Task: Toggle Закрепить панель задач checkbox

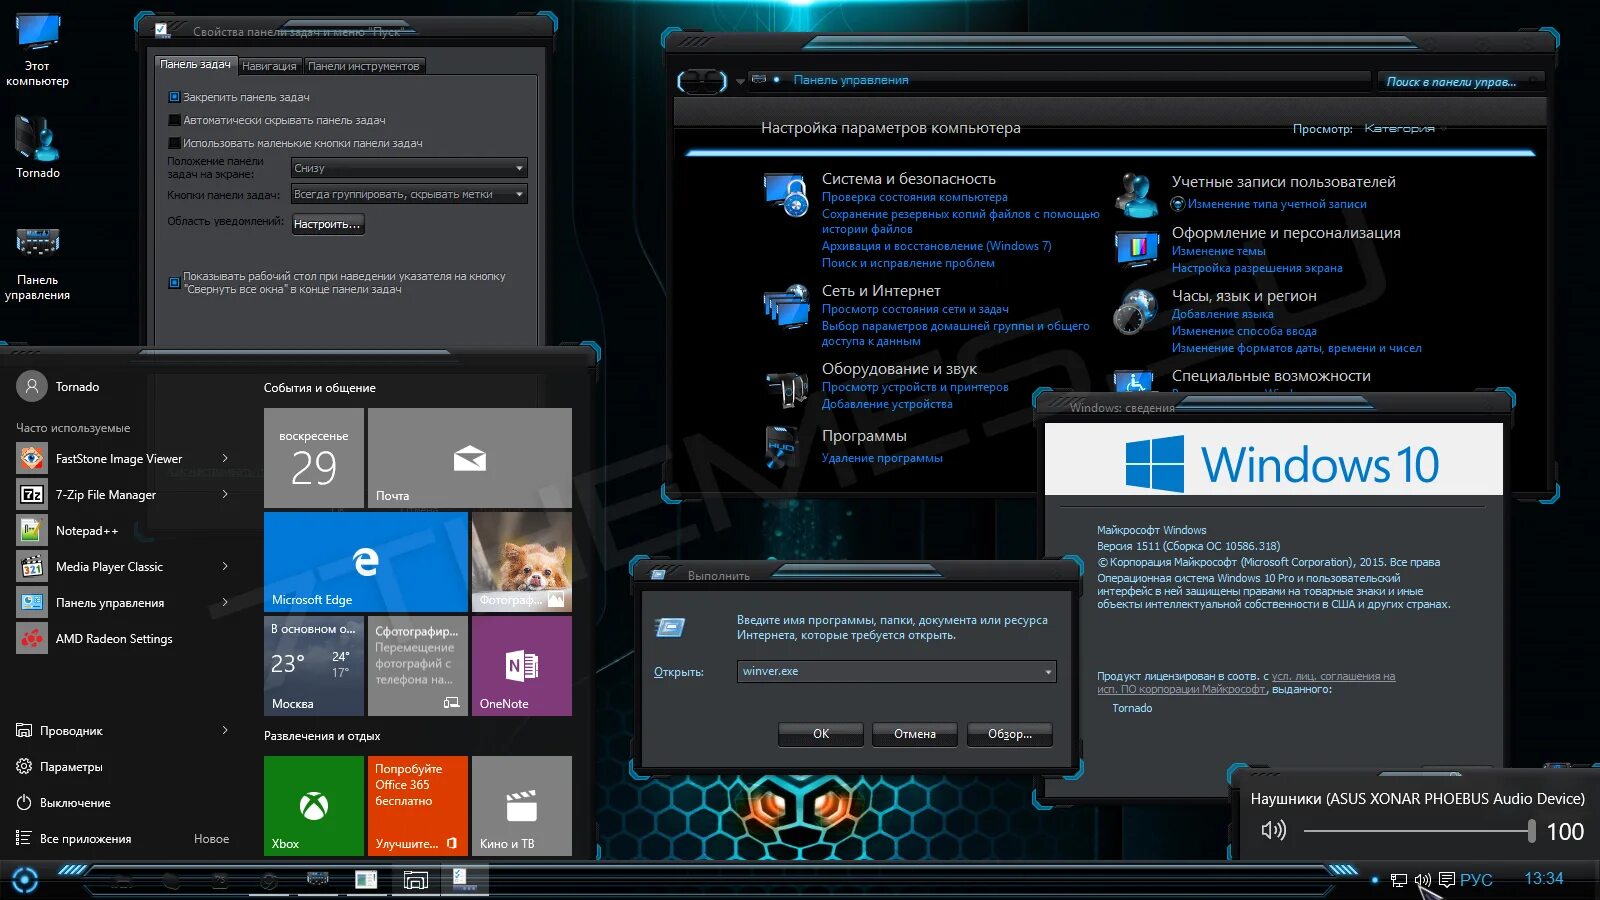Action: tap(174, 97)
